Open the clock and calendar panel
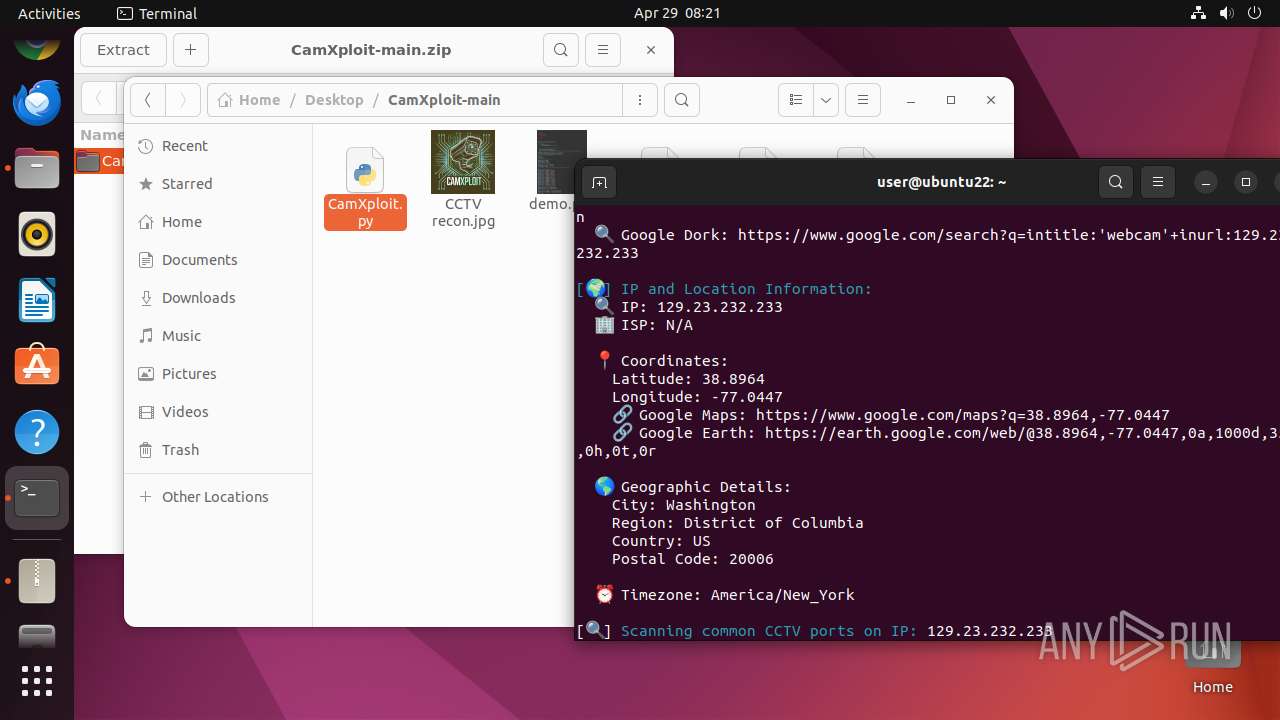 pyautogui.click(x=677, y=14)
